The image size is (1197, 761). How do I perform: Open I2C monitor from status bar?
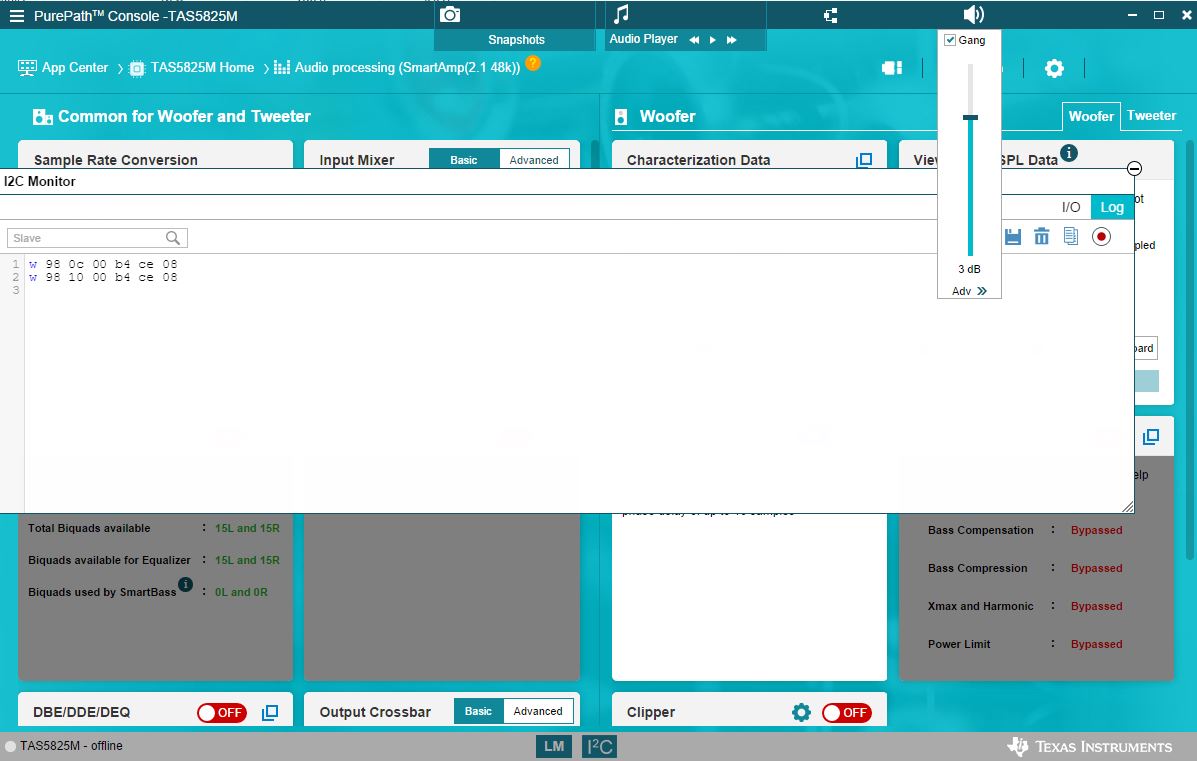[x=599, y=746]
